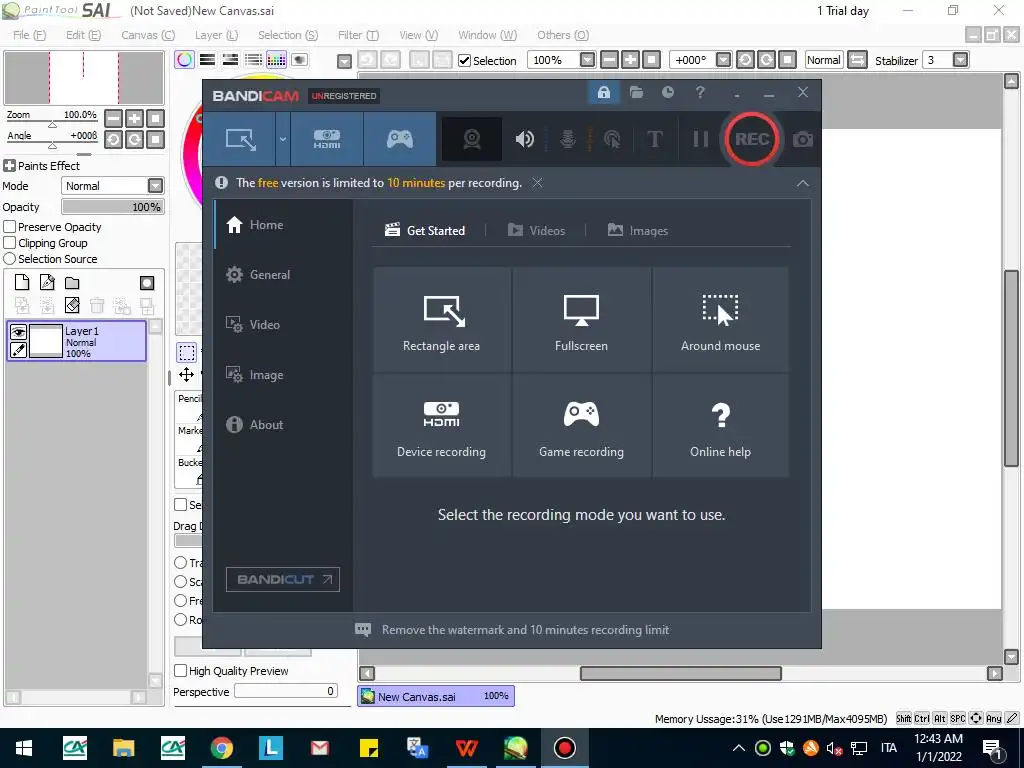Create new layer in SAI layer panel
1024x768 pixels.
[22, 282]
